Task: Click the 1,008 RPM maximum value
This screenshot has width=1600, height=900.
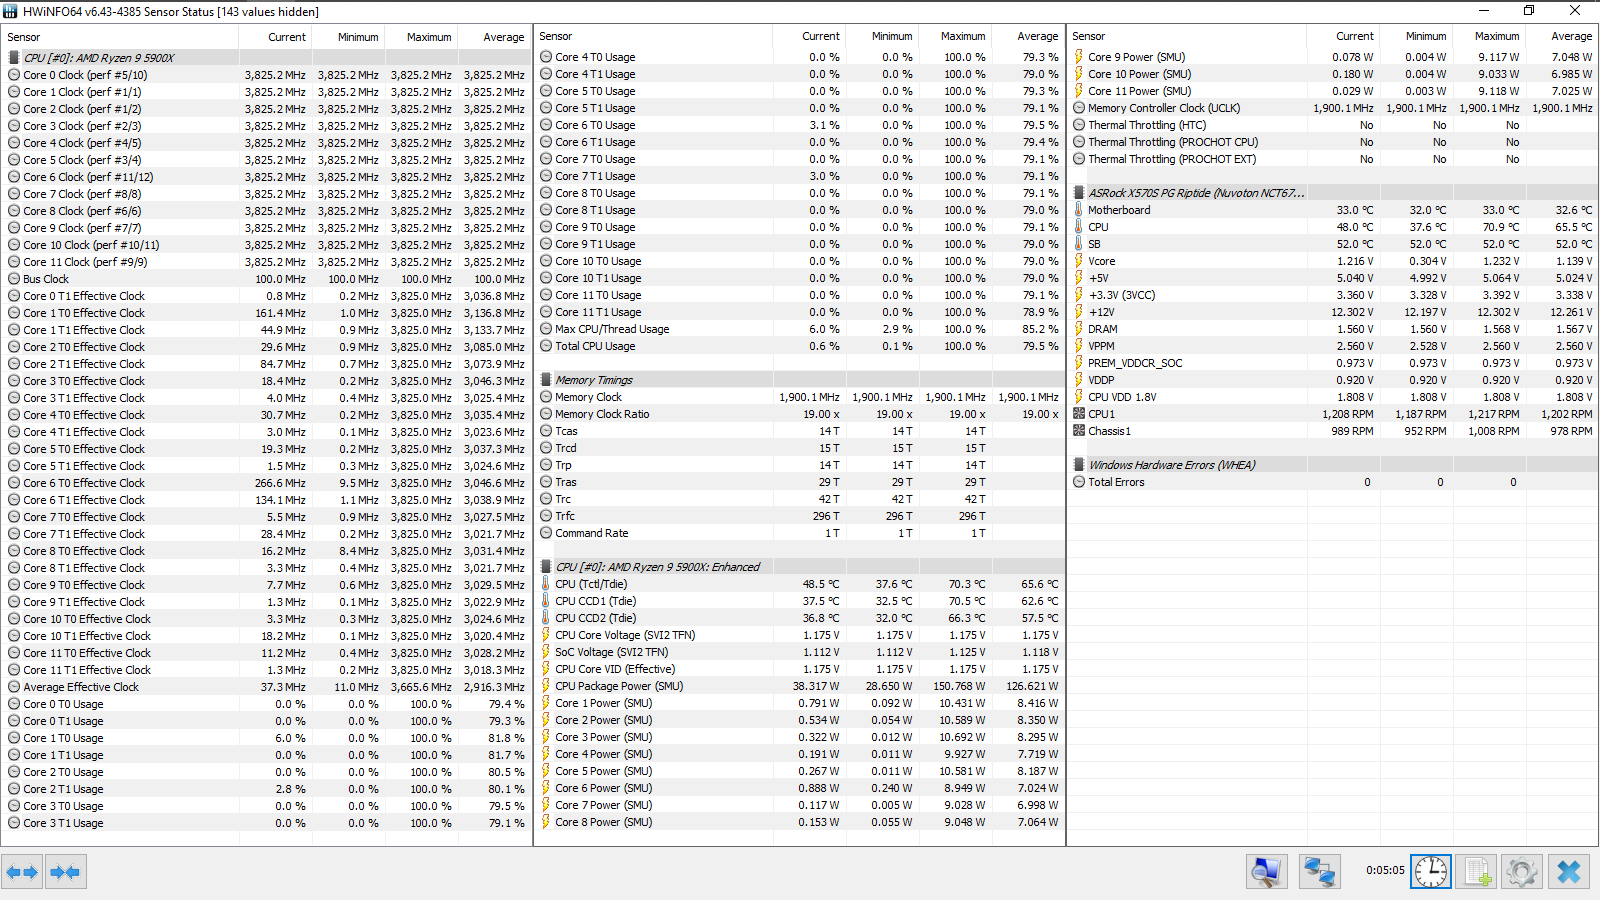Action: pyautogui.click(x=1494, y=431)
